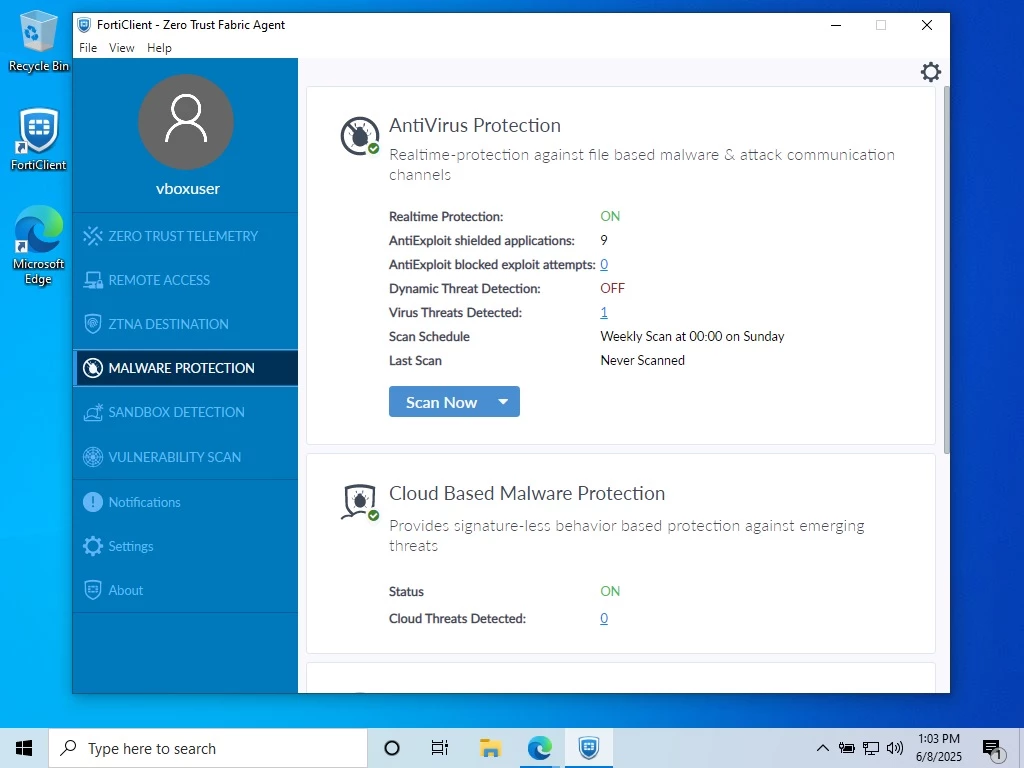Click the FortiClient taskbar button
Image resolution: width=1024 pixels, height=768 pixels.
[589, 748]
